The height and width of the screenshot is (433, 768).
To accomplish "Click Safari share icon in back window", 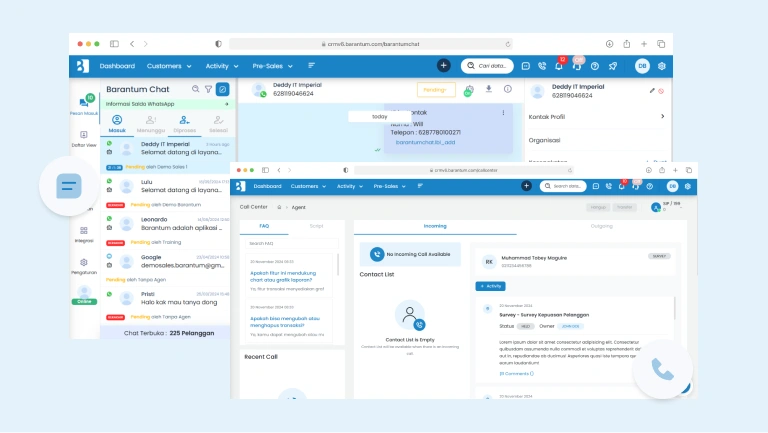I will (x=626, y=44).
